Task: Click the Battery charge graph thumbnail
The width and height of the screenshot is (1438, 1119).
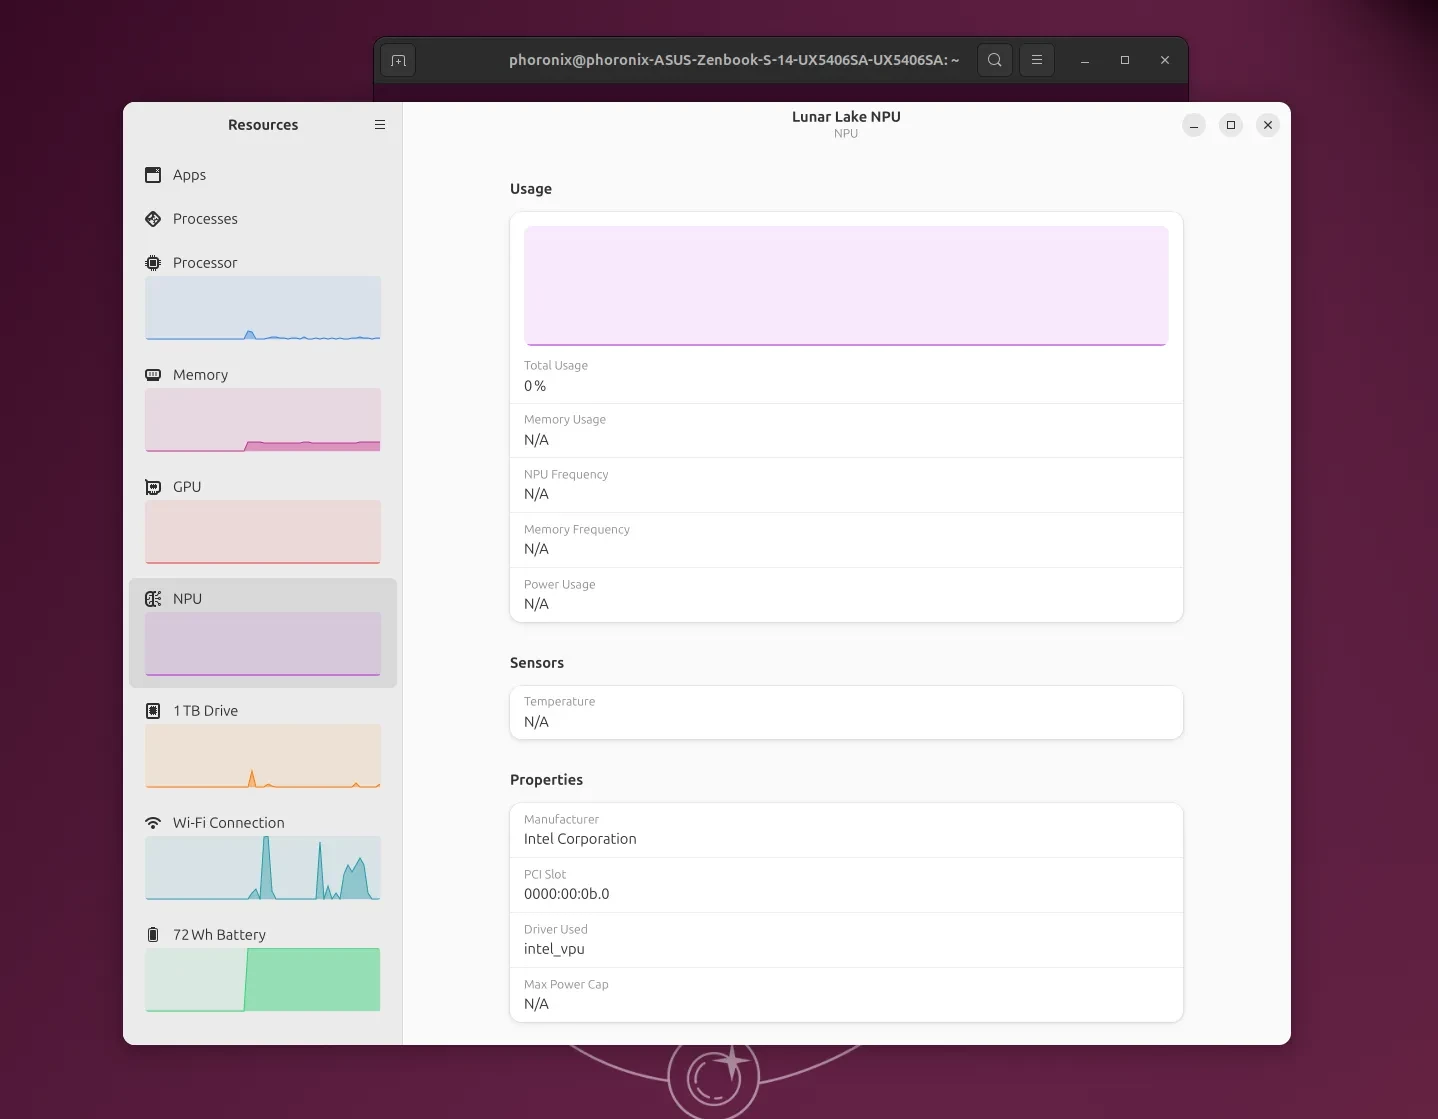Action: pyautogui.click(x=263, y=980)
